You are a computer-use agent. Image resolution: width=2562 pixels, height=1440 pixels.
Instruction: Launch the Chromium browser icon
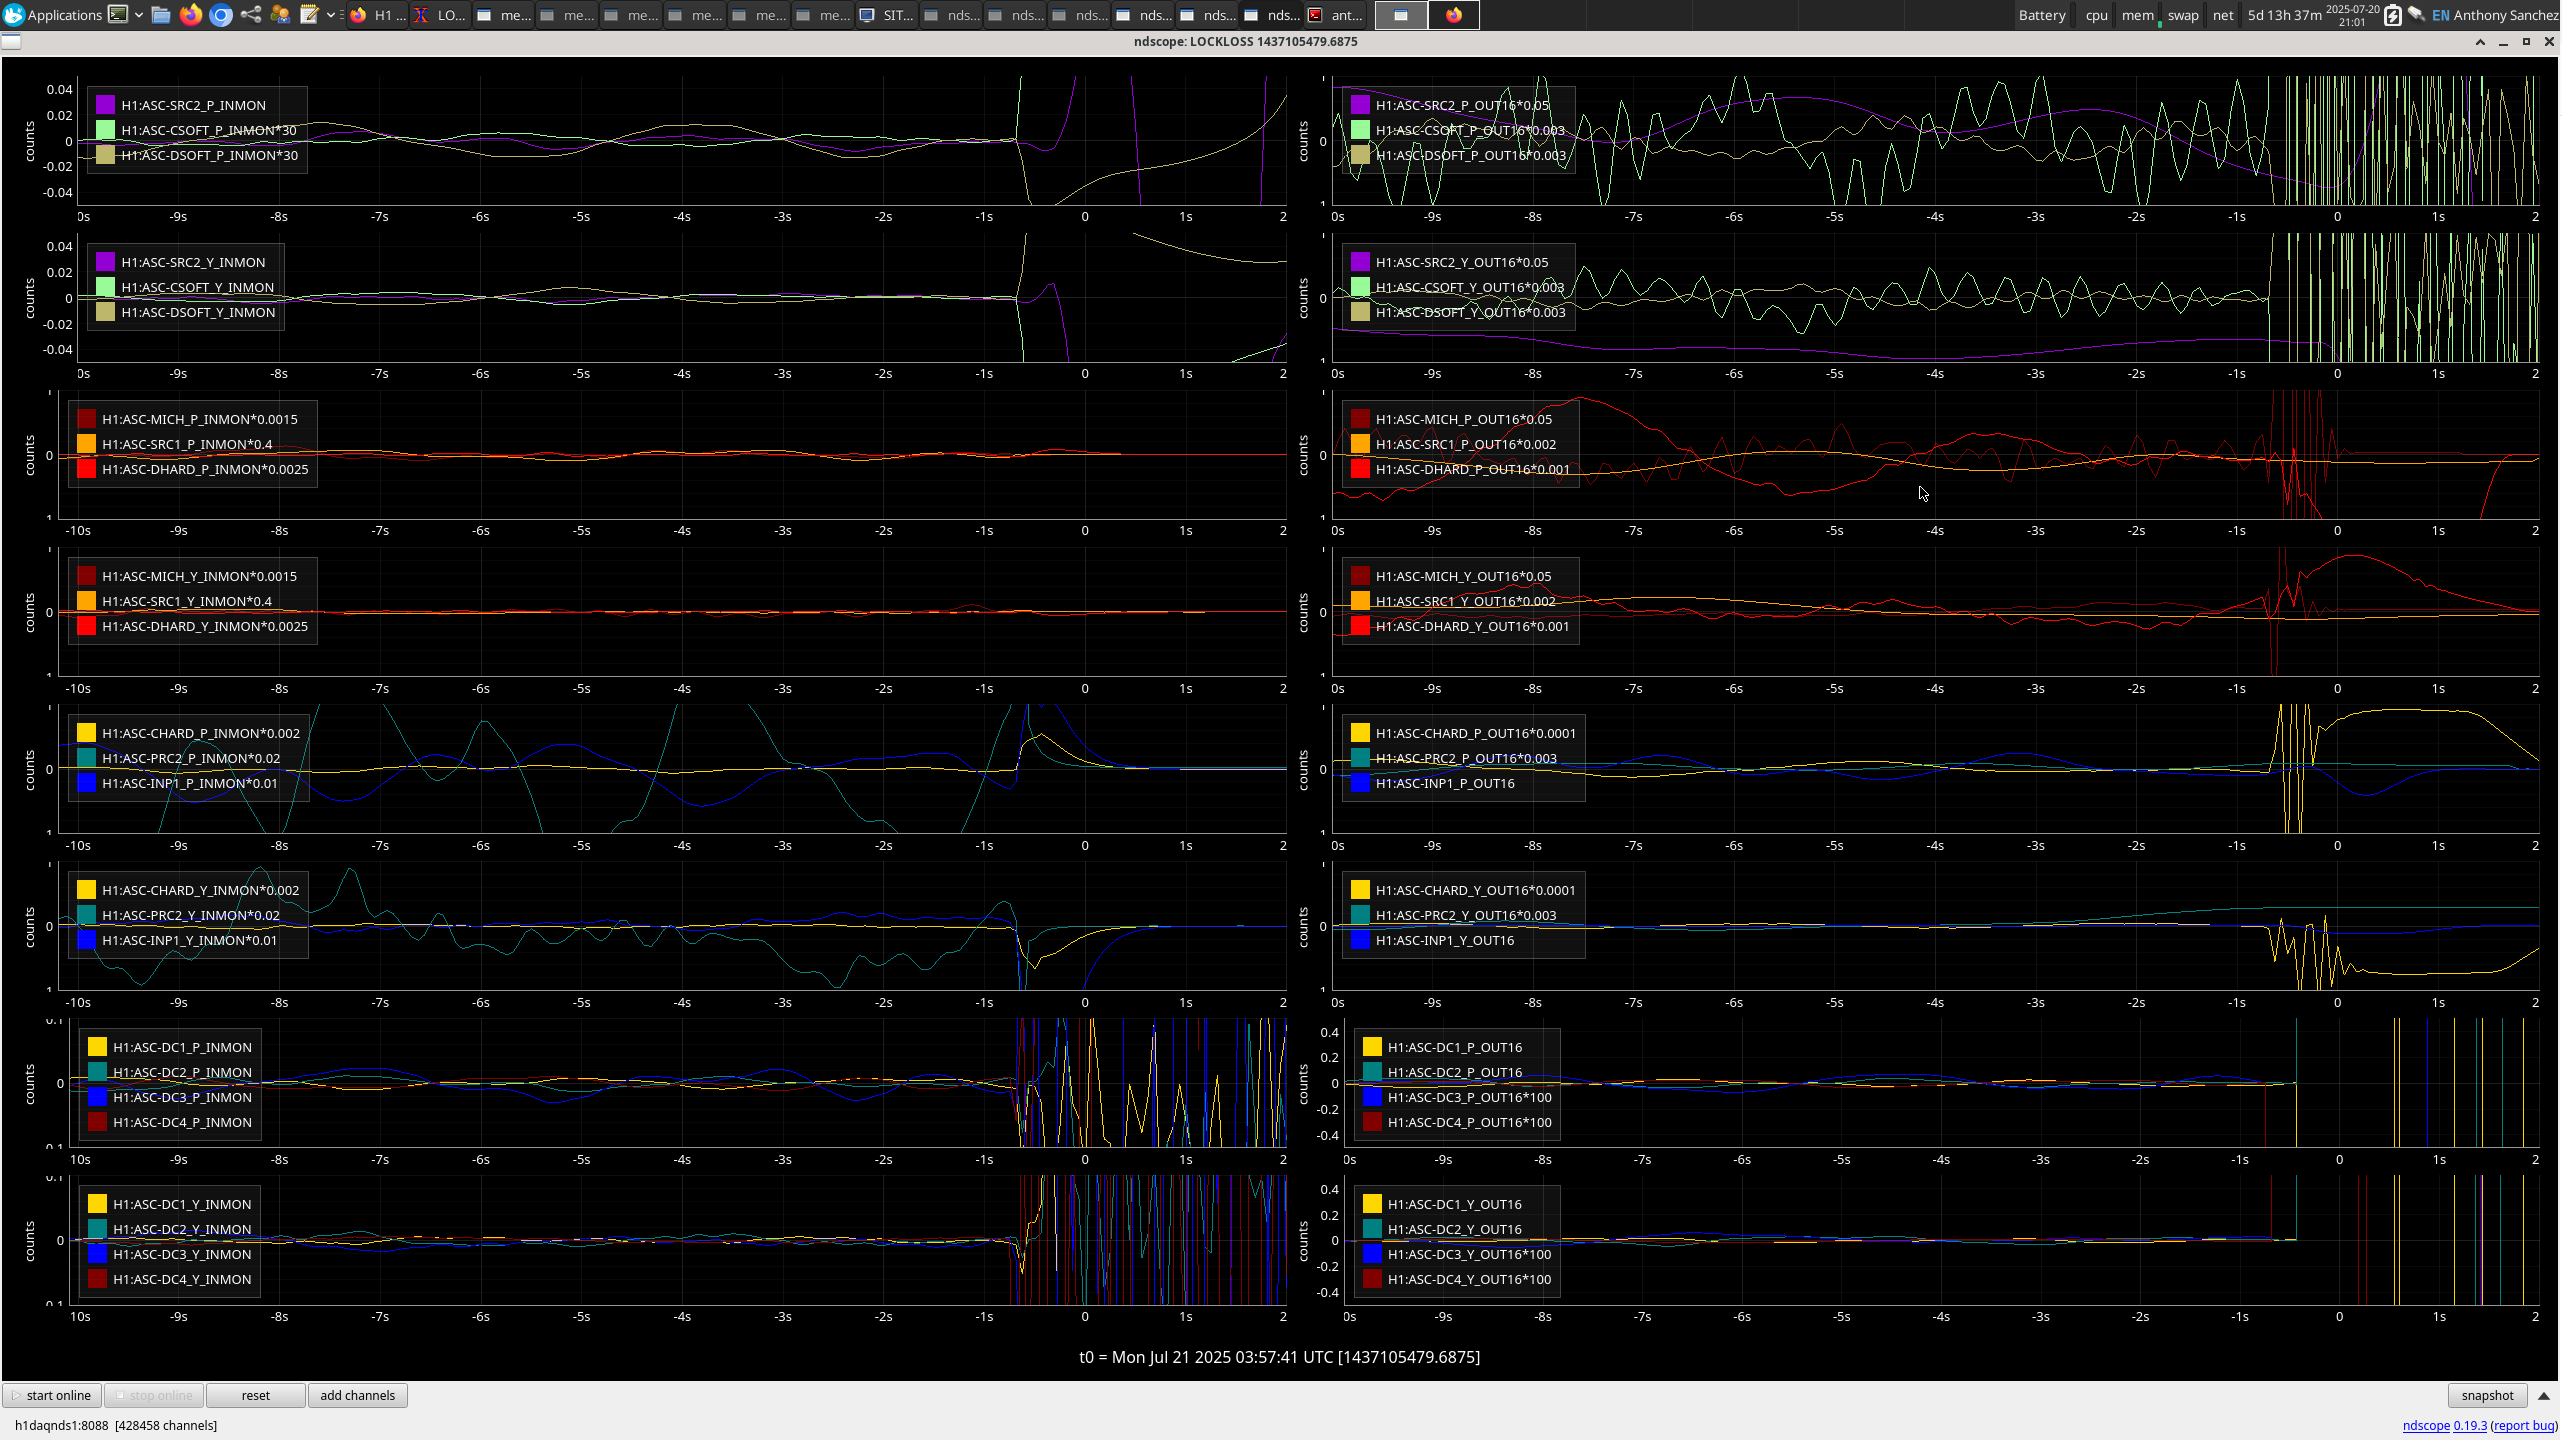(221, 15)
